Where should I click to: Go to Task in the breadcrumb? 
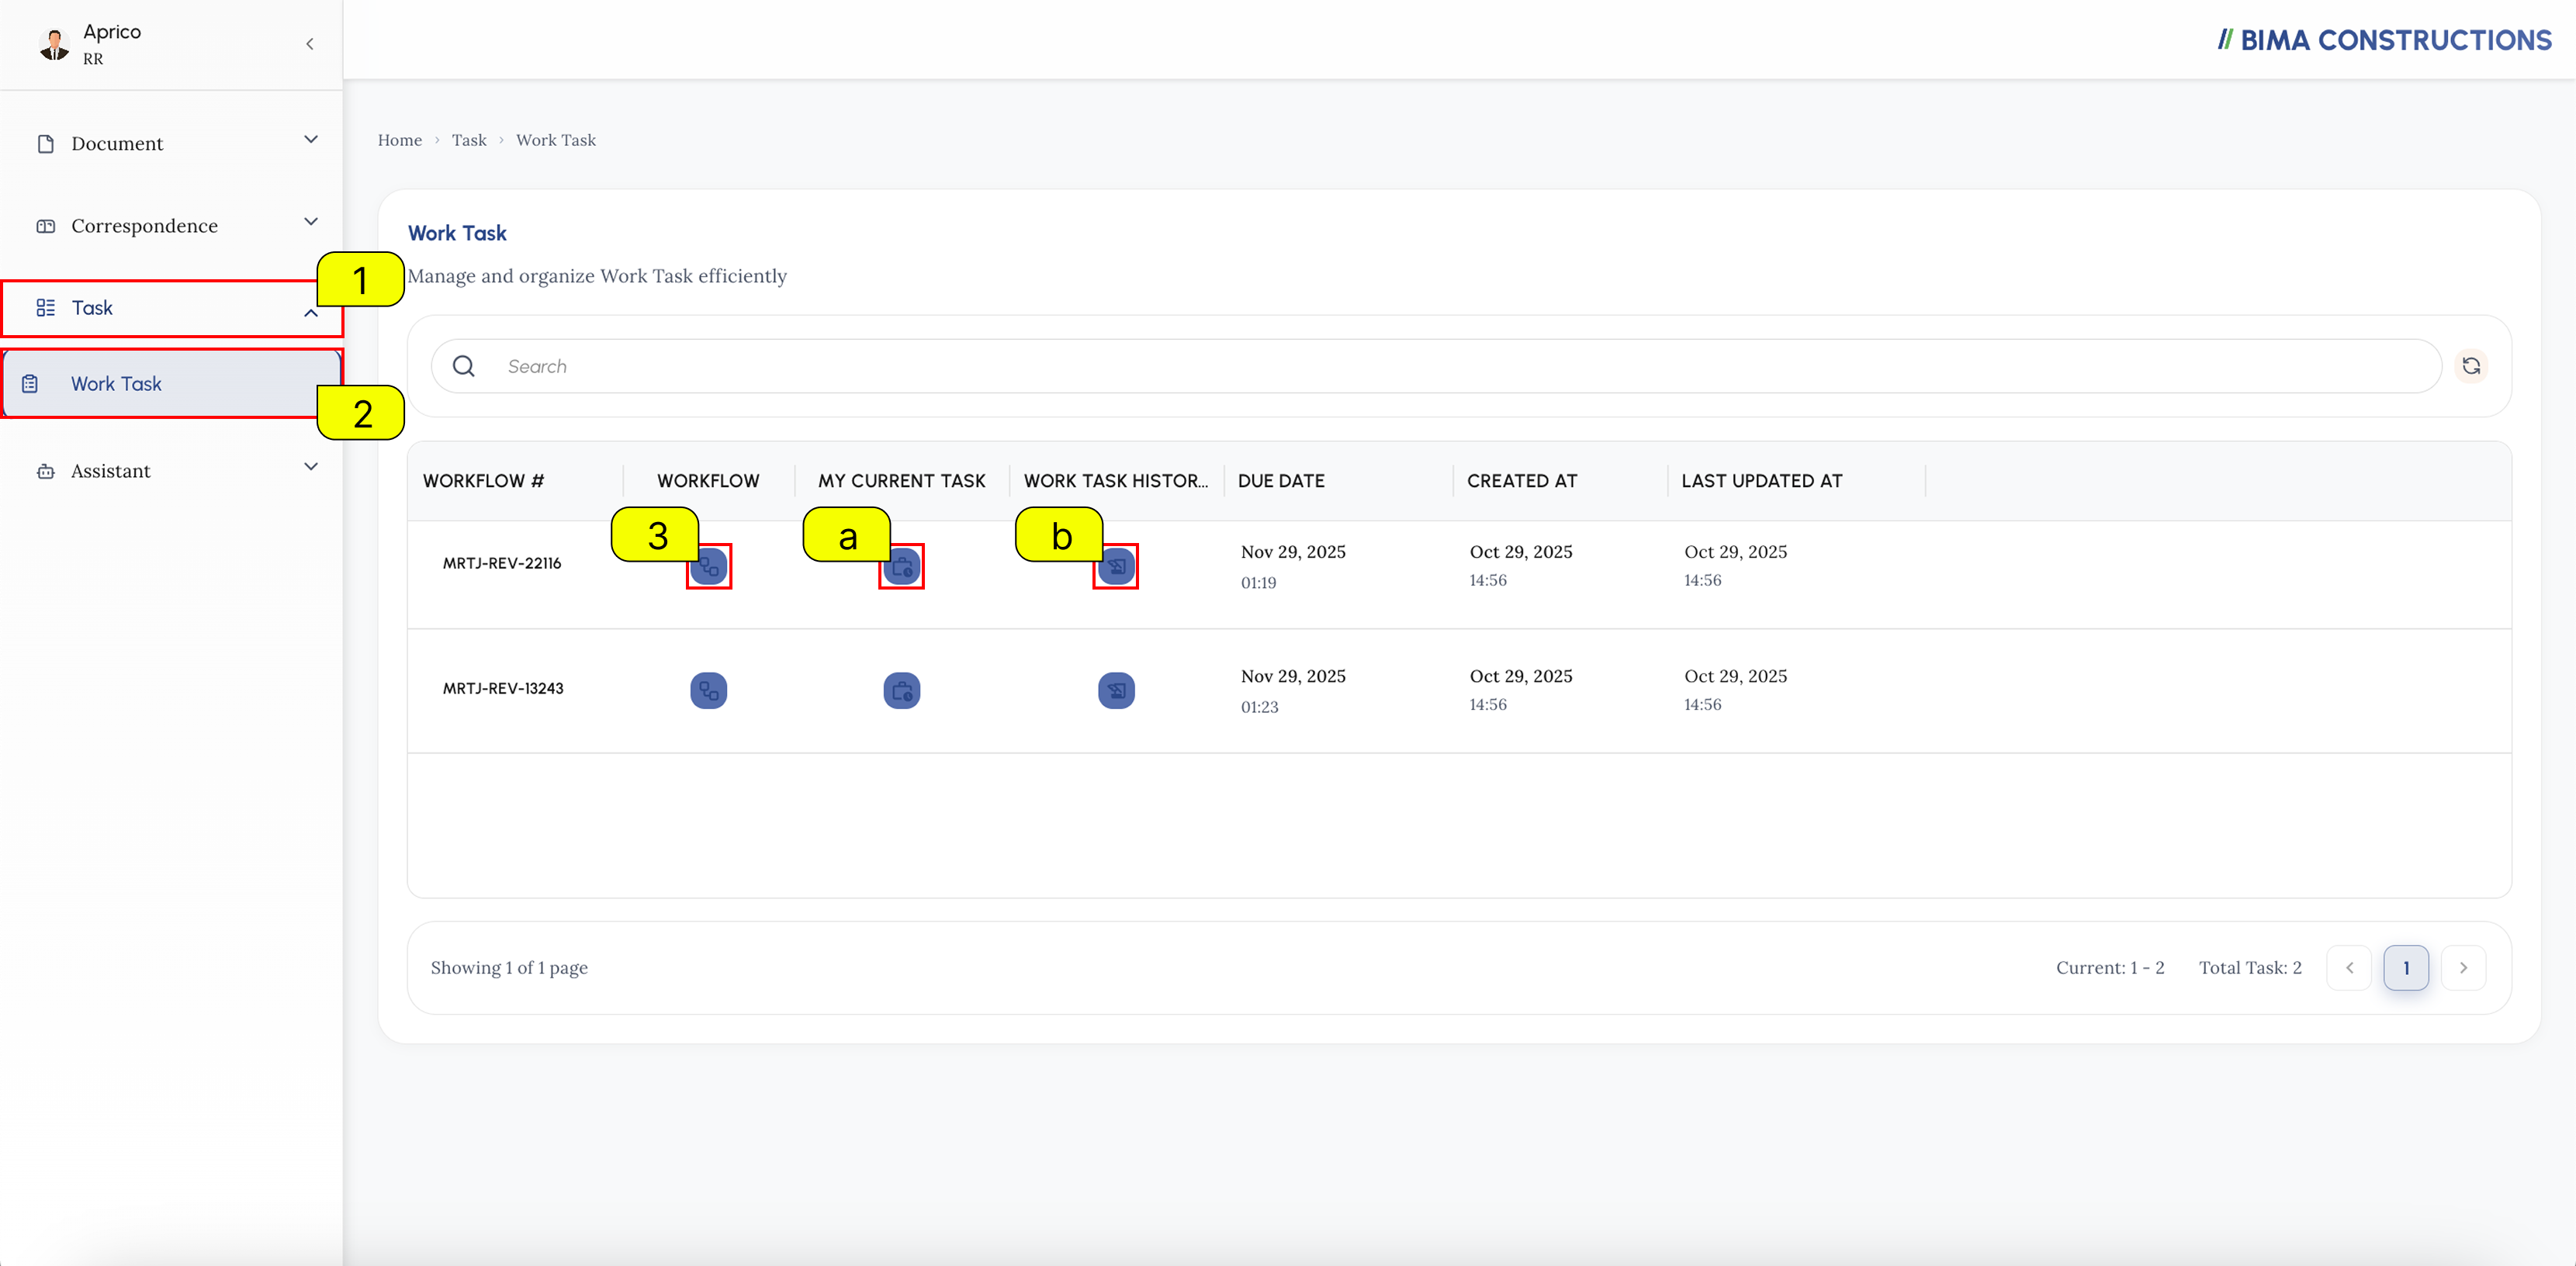click(469, 140)
